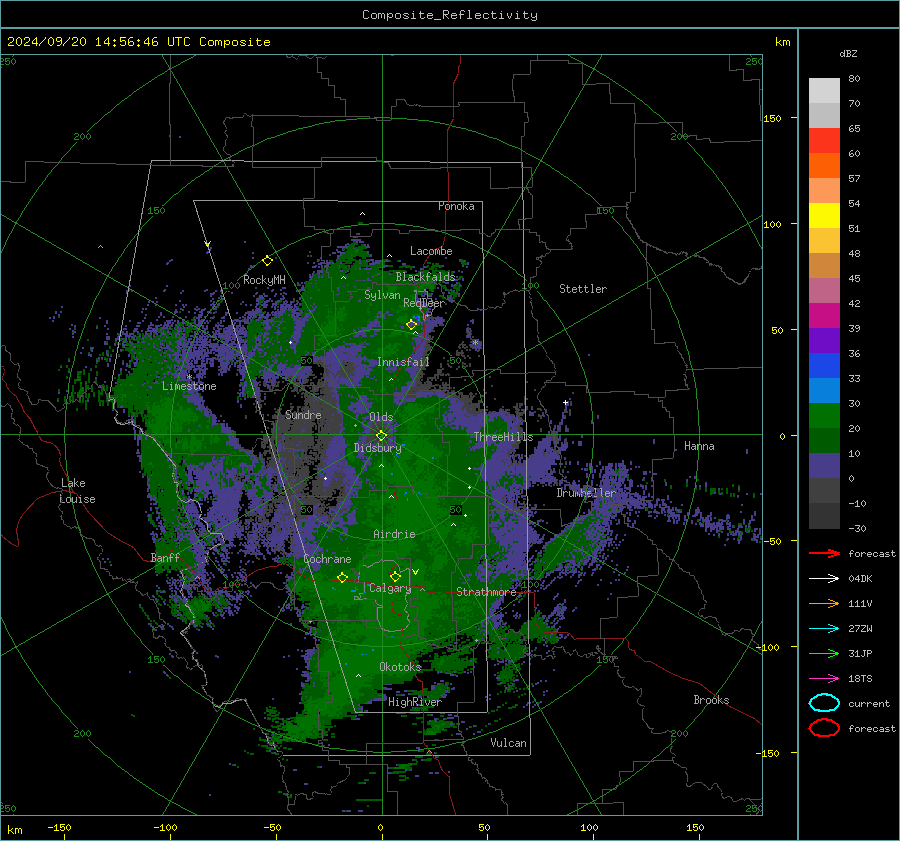Click the Cochrane city label
Viewport: 900px width, 841px height.
click(327, 559)
